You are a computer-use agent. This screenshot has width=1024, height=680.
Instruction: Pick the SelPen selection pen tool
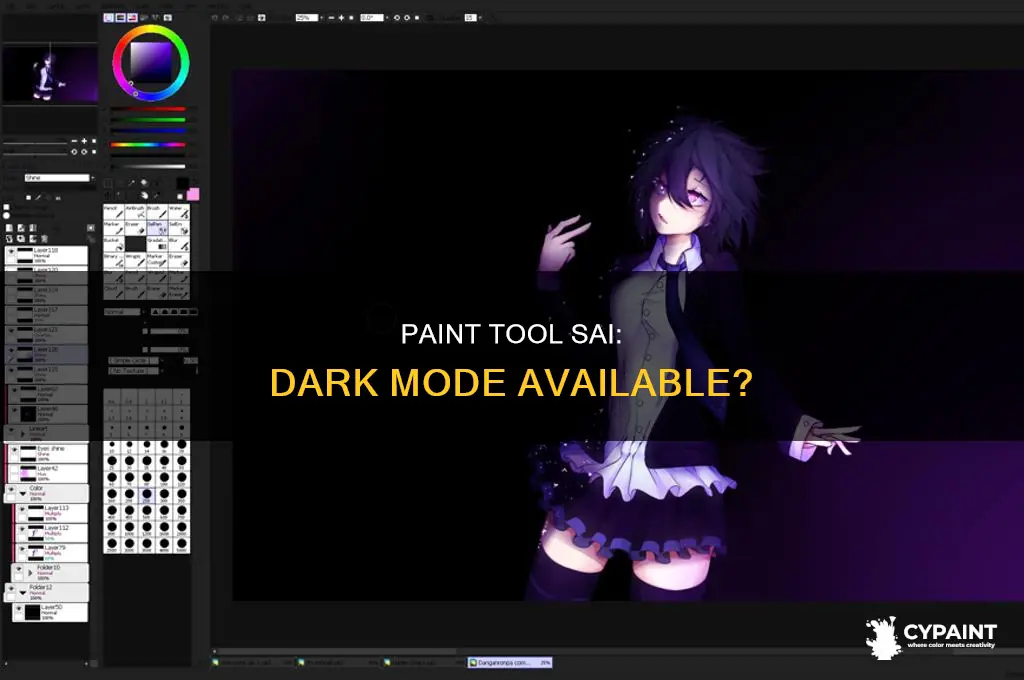[x=157, y=227]
